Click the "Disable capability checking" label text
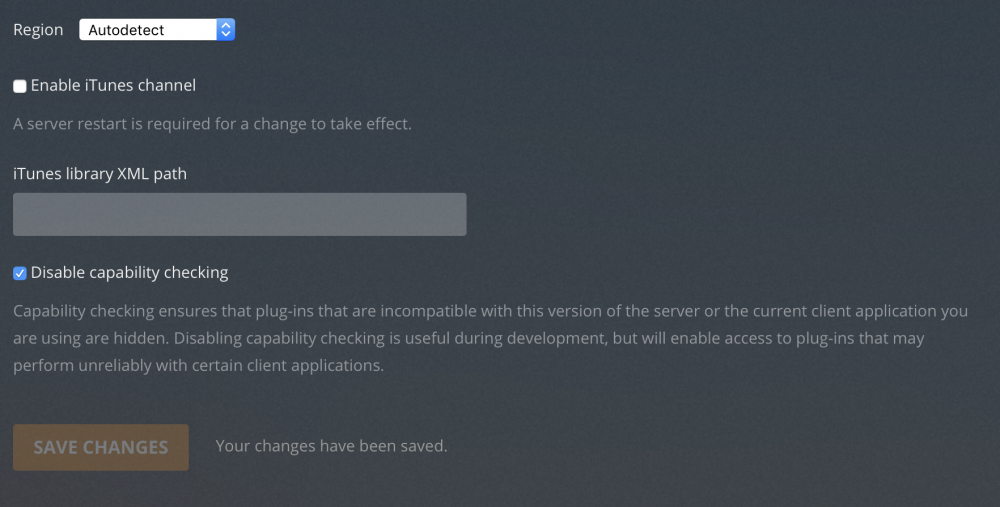Image resolution: width=1000 pixels, height=507 pixels. 129,272
